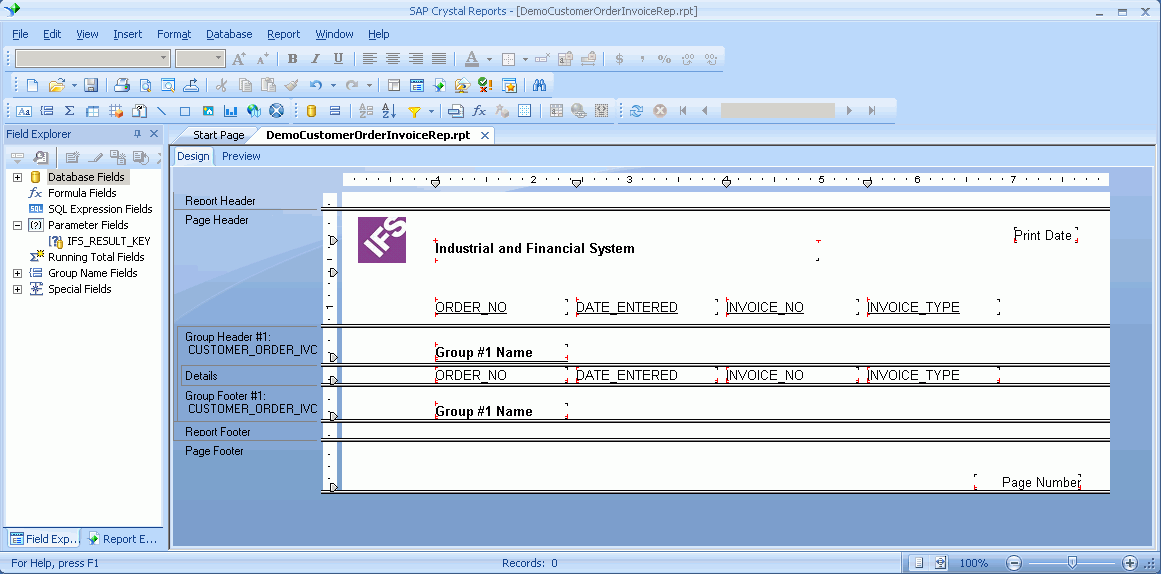1161x574 pixels.
Task: Select the Page Number field object
Action: [x=1027, y=482]
